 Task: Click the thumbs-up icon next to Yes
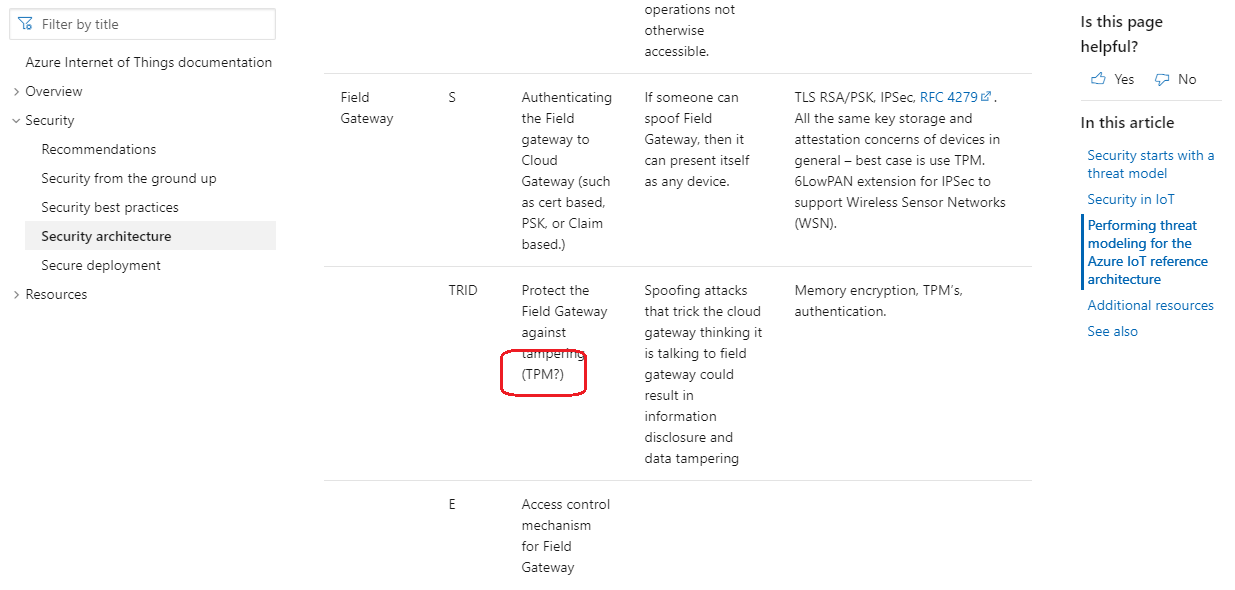1096,78
